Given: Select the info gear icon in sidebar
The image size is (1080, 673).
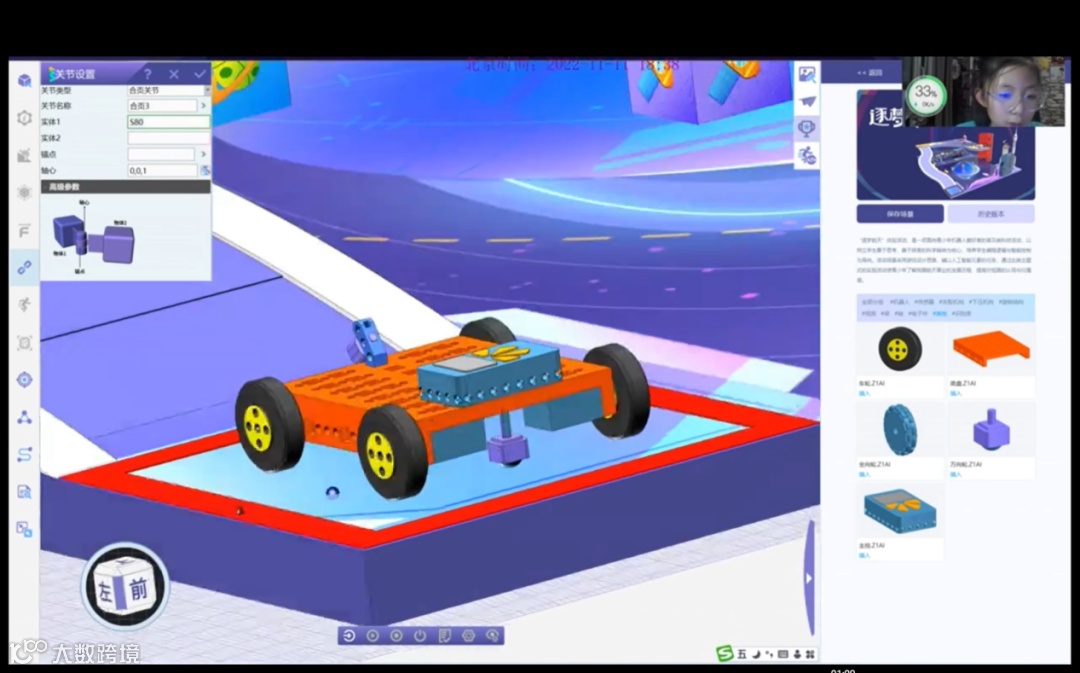Looking at the screenshot, I should (x=24, y=118).
